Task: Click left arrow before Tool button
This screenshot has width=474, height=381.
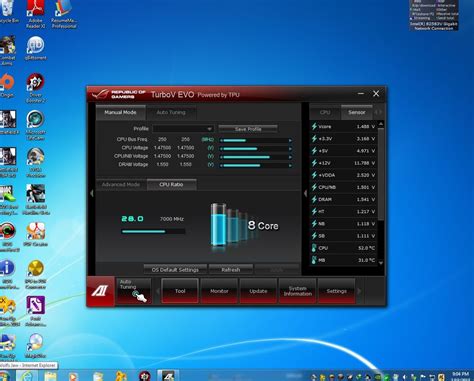Action: pyautogui.click(x=158, y=291)
